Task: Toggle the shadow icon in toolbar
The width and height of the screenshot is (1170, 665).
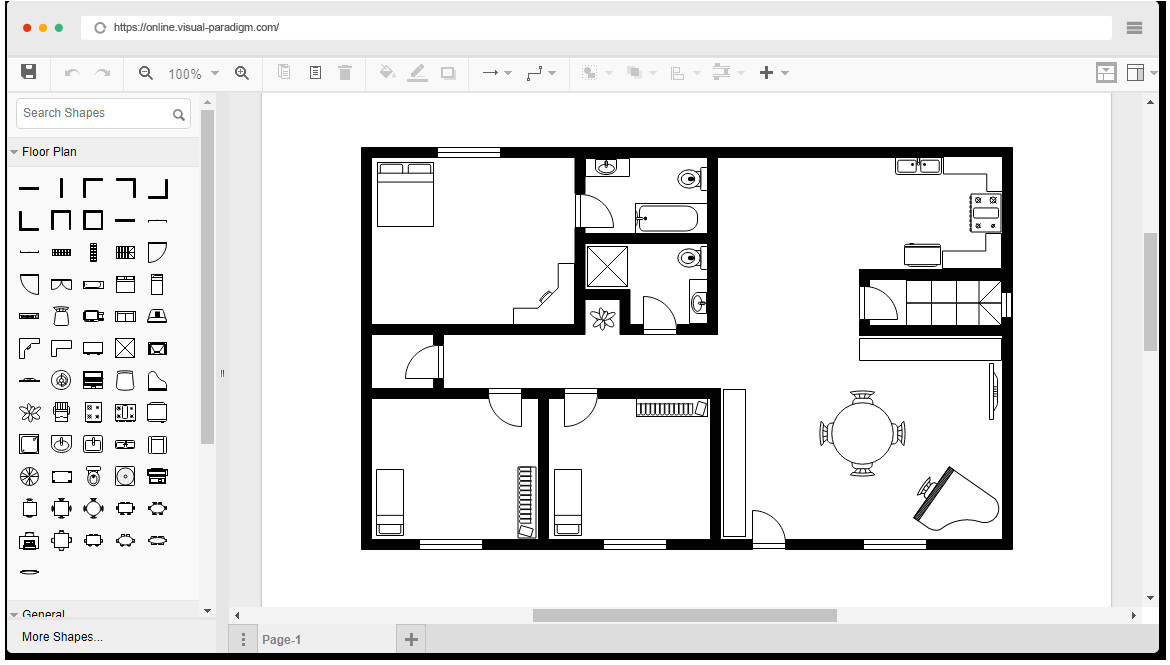Action: (x=448, y=73)
